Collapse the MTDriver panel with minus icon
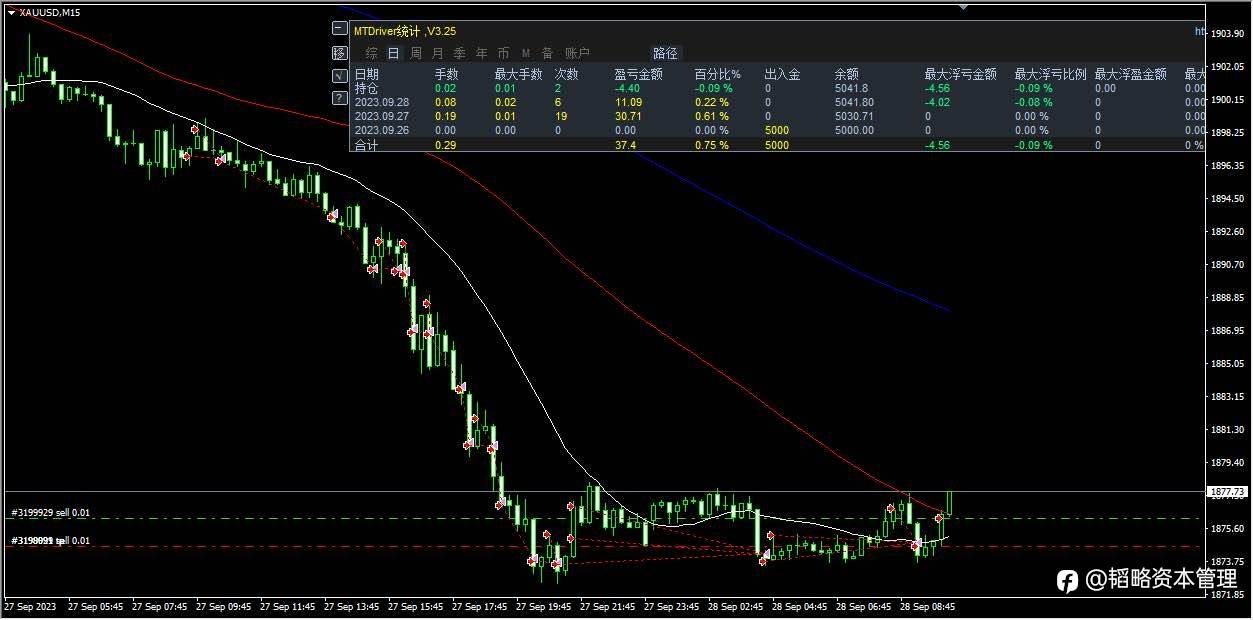 coord(339,30)
